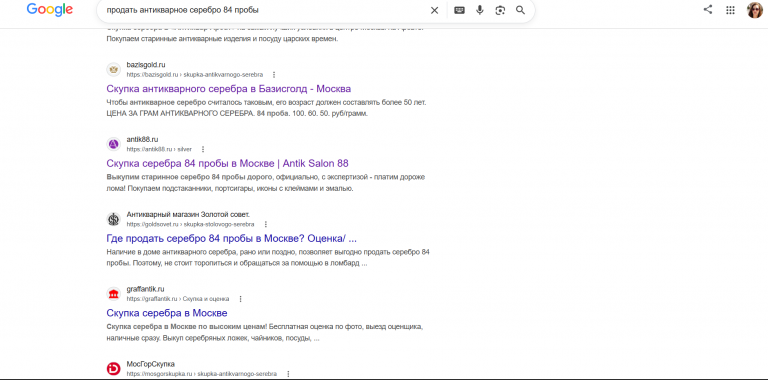Click URL 'https://graffantik.ru › Скупка и оценка'
This screenshot has height=380, width=768.
point(178,299)
